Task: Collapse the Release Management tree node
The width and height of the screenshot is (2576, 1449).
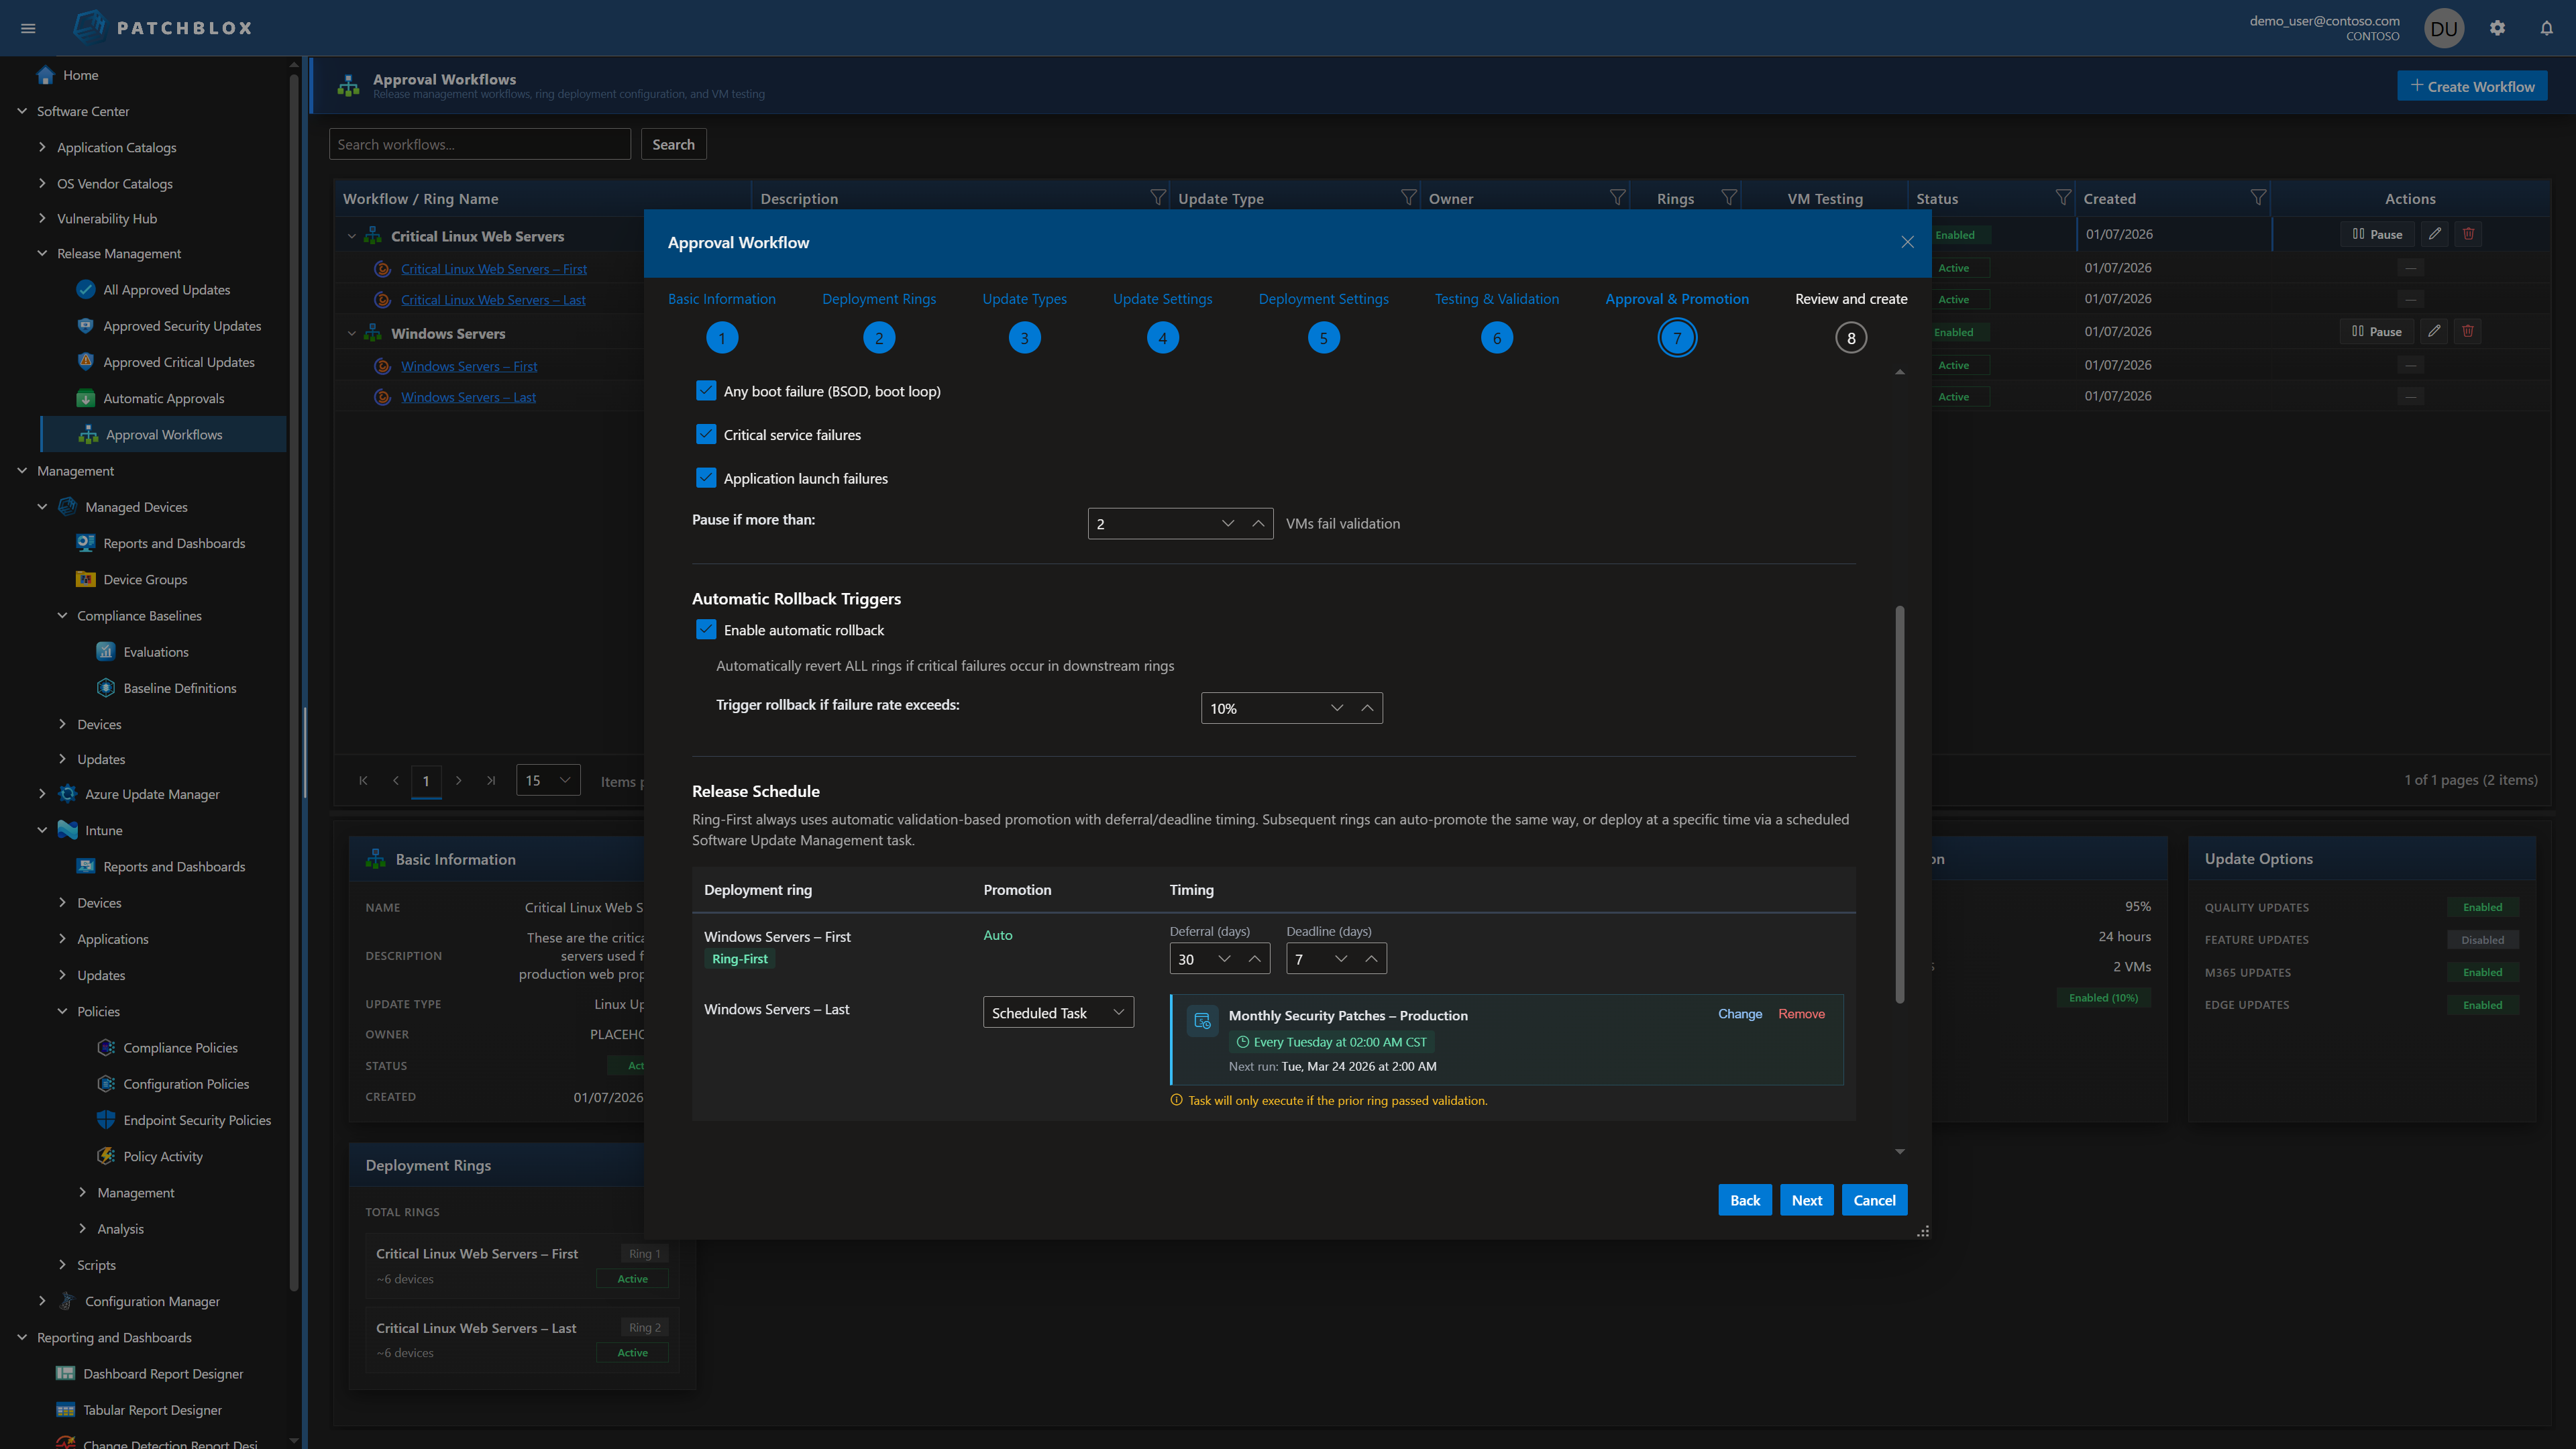Action: 42,254
